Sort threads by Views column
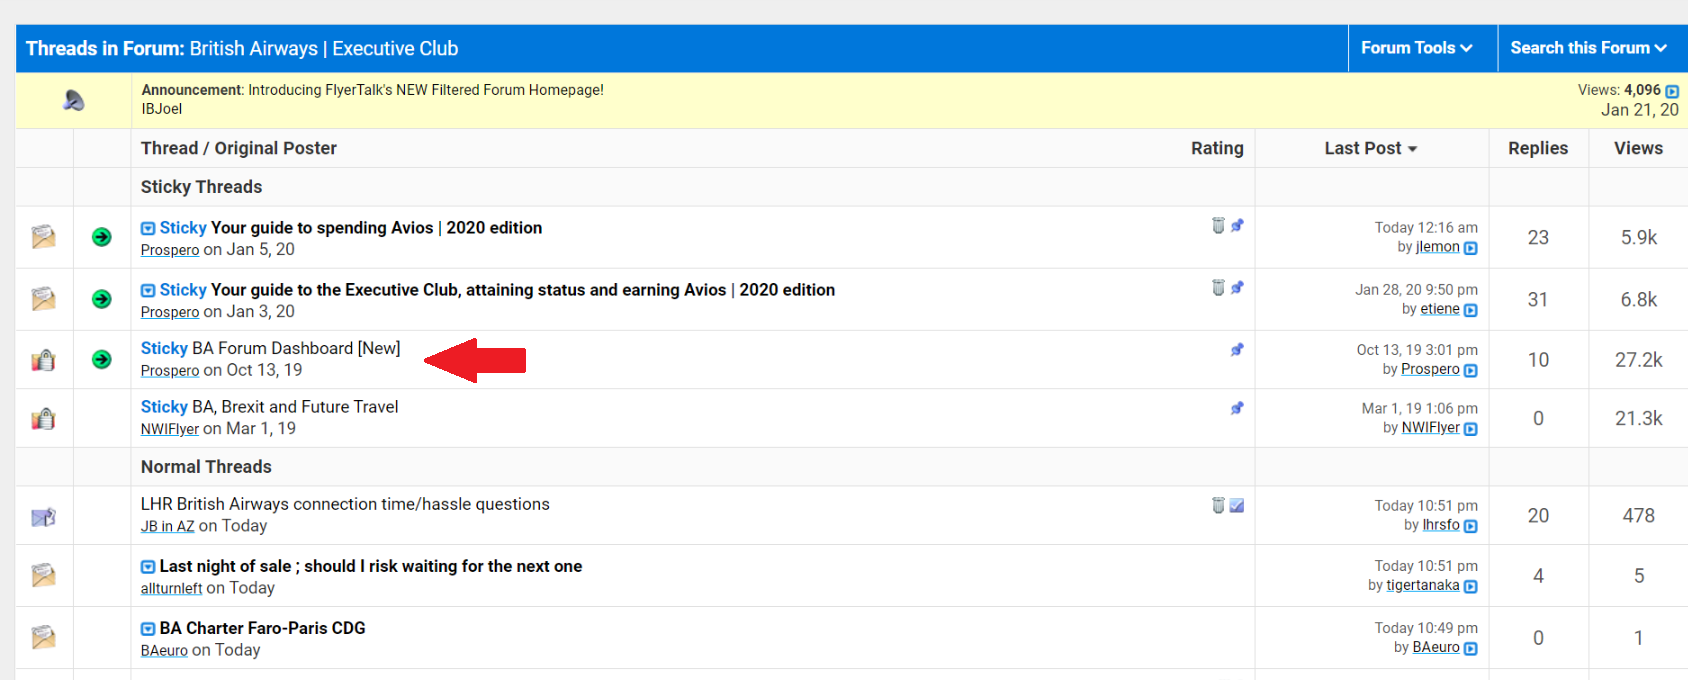Screen dimensions: 1688x680 (1638, 148)
